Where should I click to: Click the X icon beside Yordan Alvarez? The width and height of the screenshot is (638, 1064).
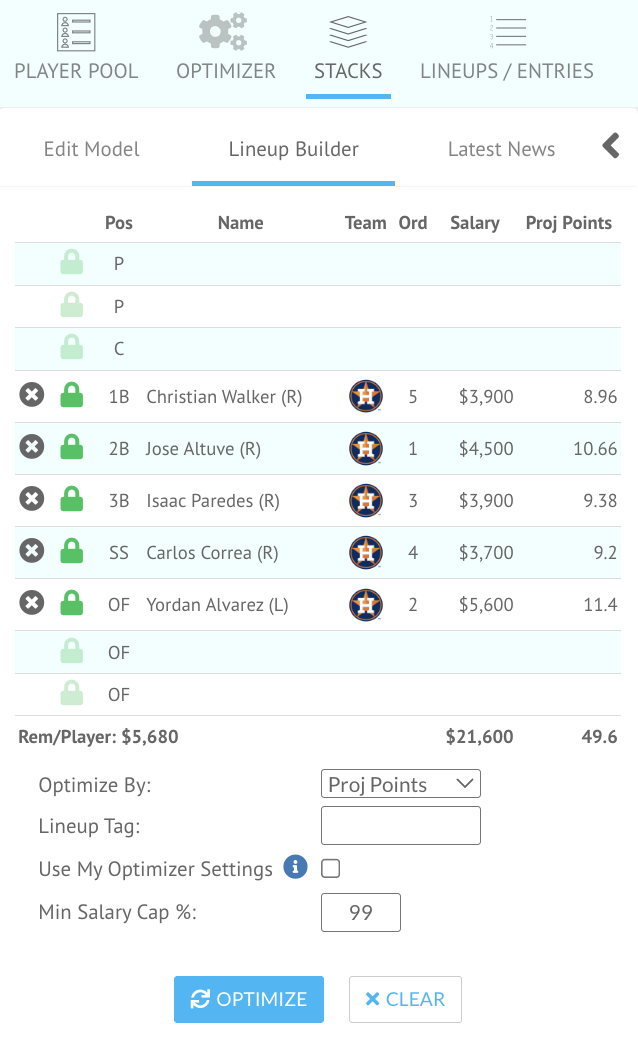[32, 604]
